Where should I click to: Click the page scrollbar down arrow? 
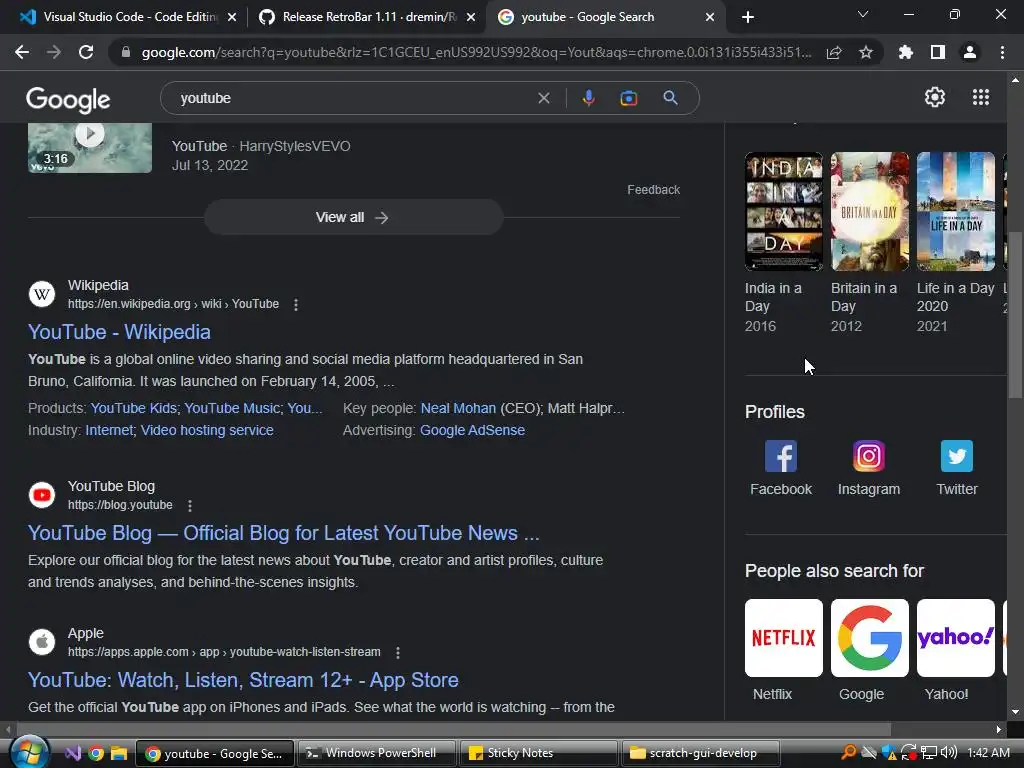[1015, 712]
